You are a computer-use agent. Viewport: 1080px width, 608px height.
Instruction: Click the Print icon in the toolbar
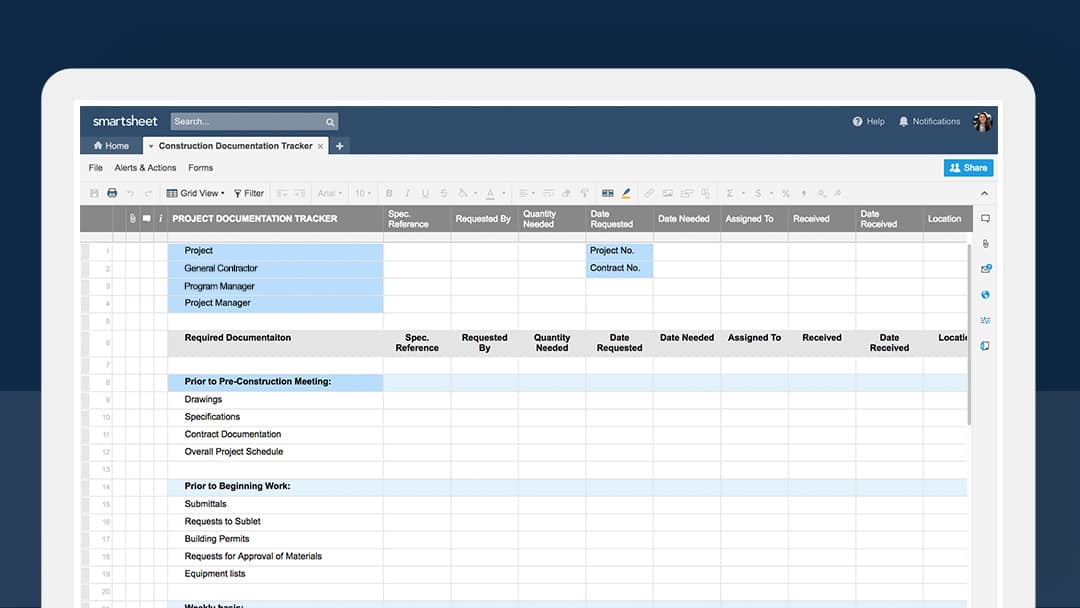tap(112, 193)
